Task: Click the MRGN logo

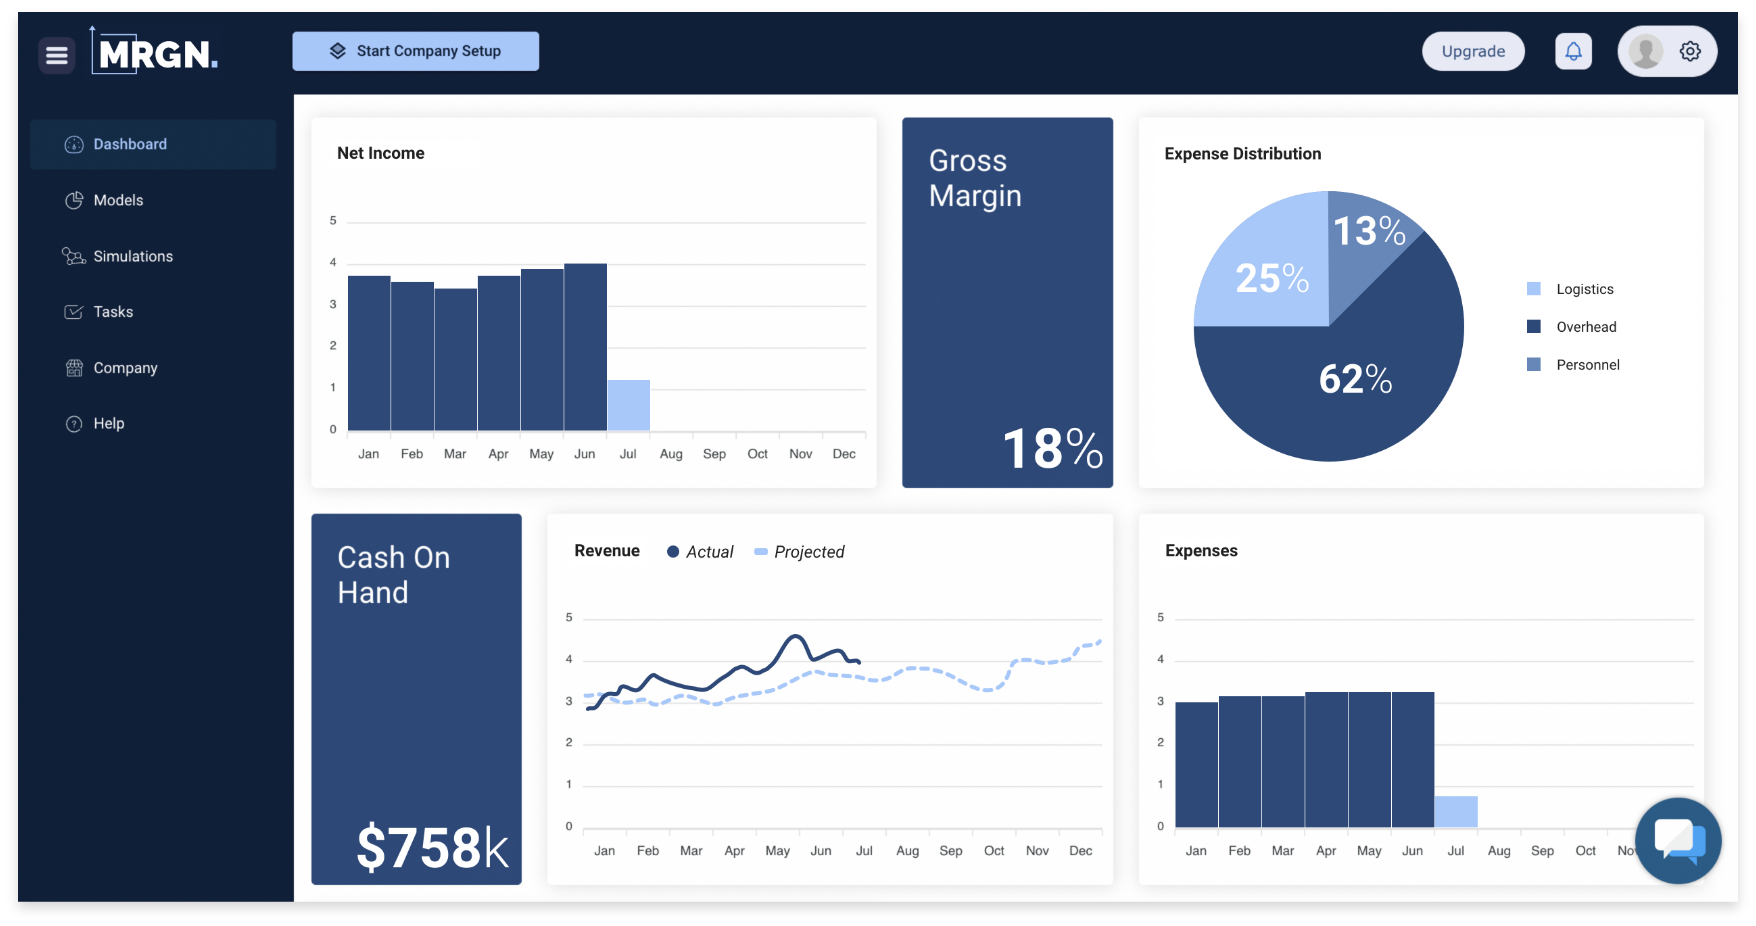Action: pos(156,52)
